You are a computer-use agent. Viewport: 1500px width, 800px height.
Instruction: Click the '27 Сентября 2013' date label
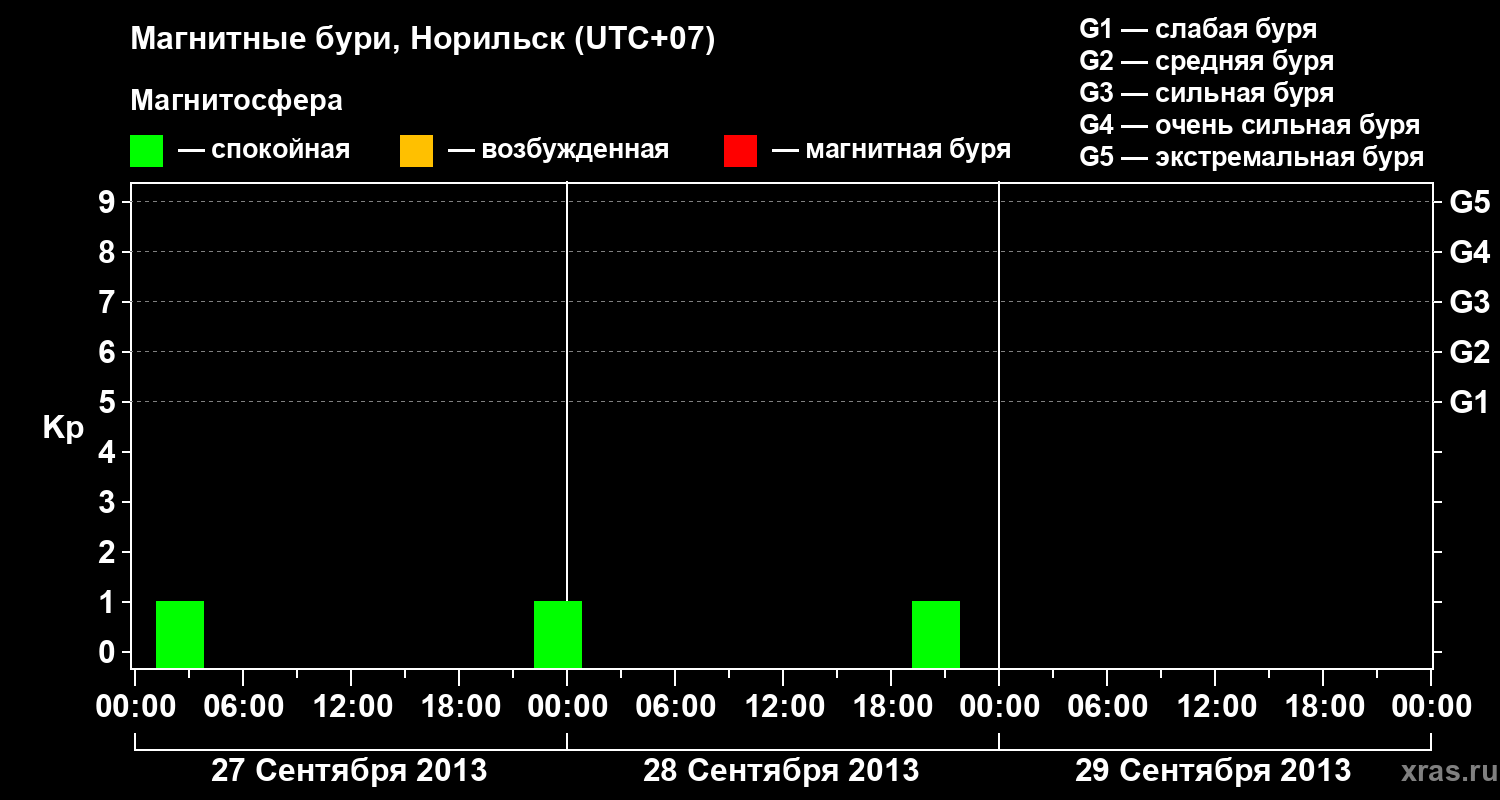pyautogui.click(x=349, y=771)
